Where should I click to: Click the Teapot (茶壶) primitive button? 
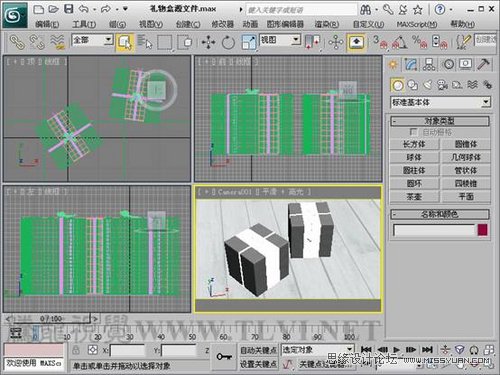(414, 197)
